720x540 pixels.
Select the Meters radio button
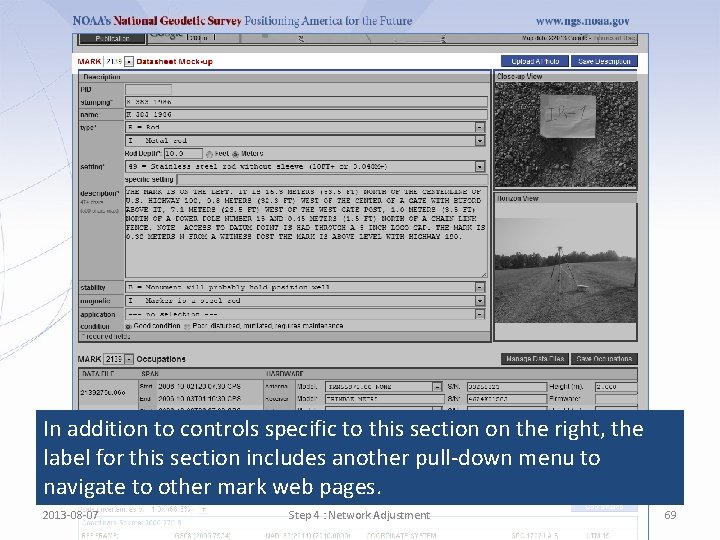(236, 154)
